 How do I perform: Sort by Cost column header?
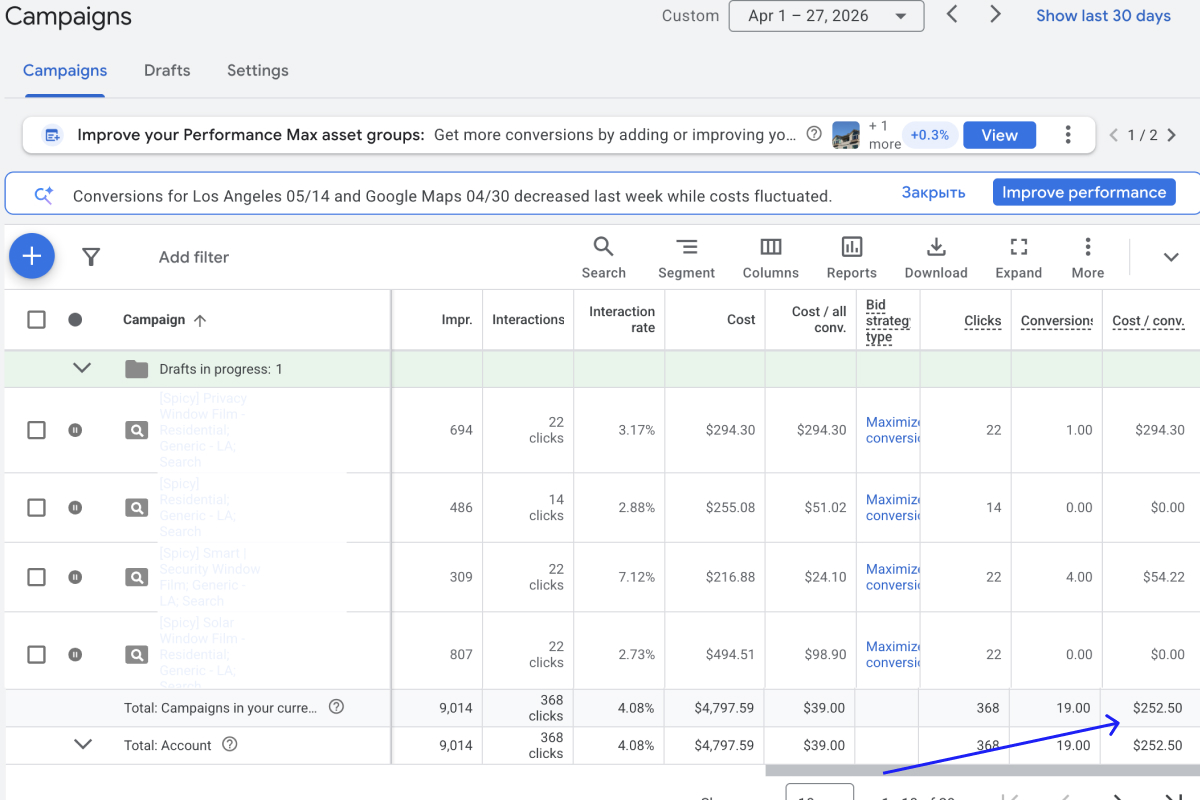[741, 320]
